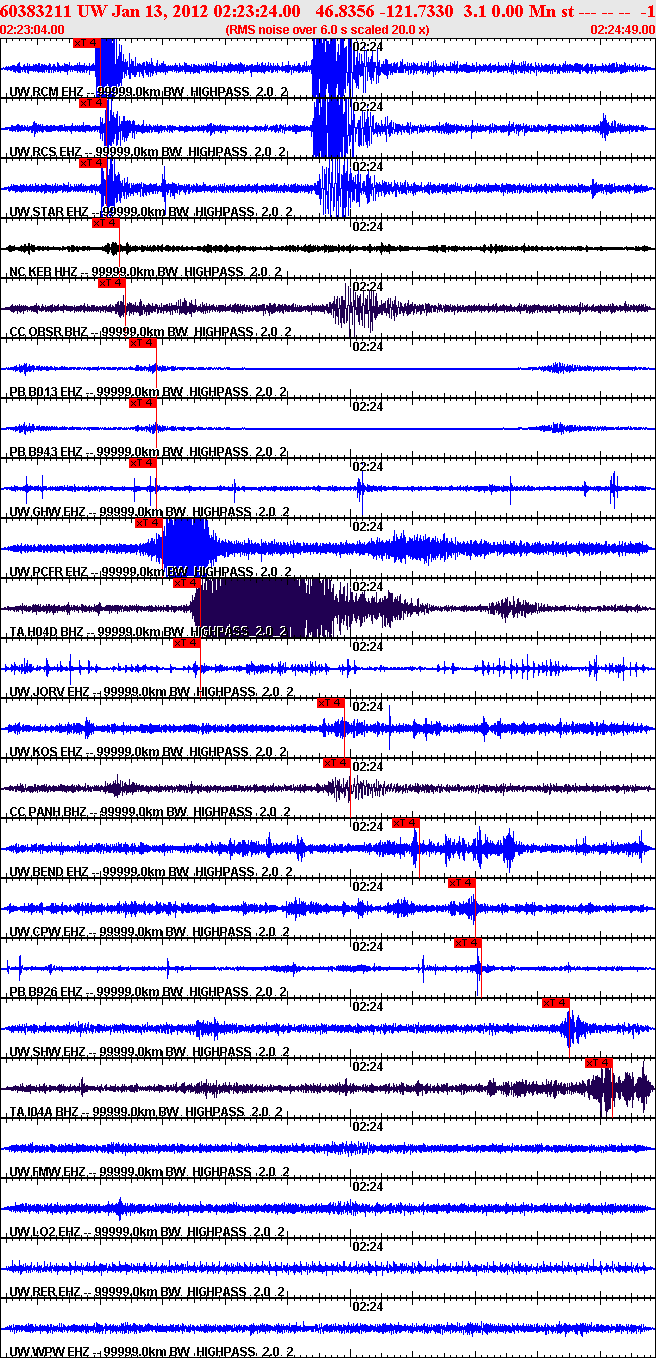
Task: Click the 'UW KOS EHZ' station label
Action: (x=47, y=752)
